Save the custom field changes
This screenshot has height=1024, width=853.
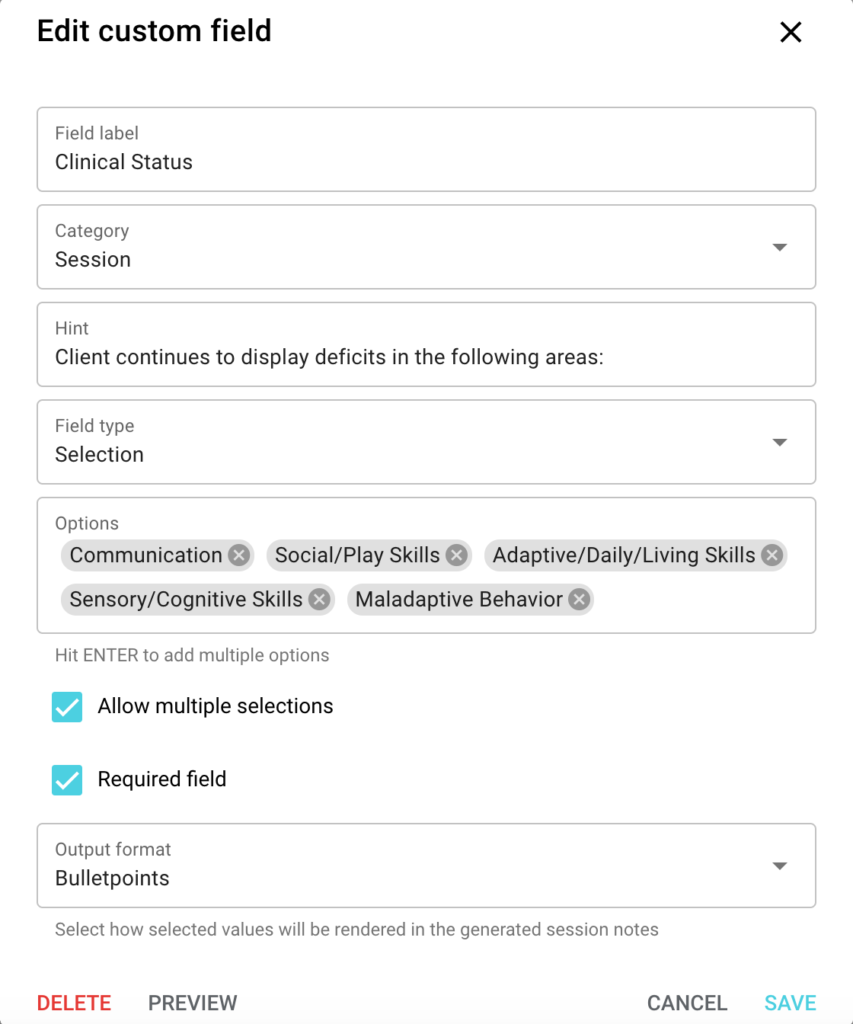point(789,1003)
